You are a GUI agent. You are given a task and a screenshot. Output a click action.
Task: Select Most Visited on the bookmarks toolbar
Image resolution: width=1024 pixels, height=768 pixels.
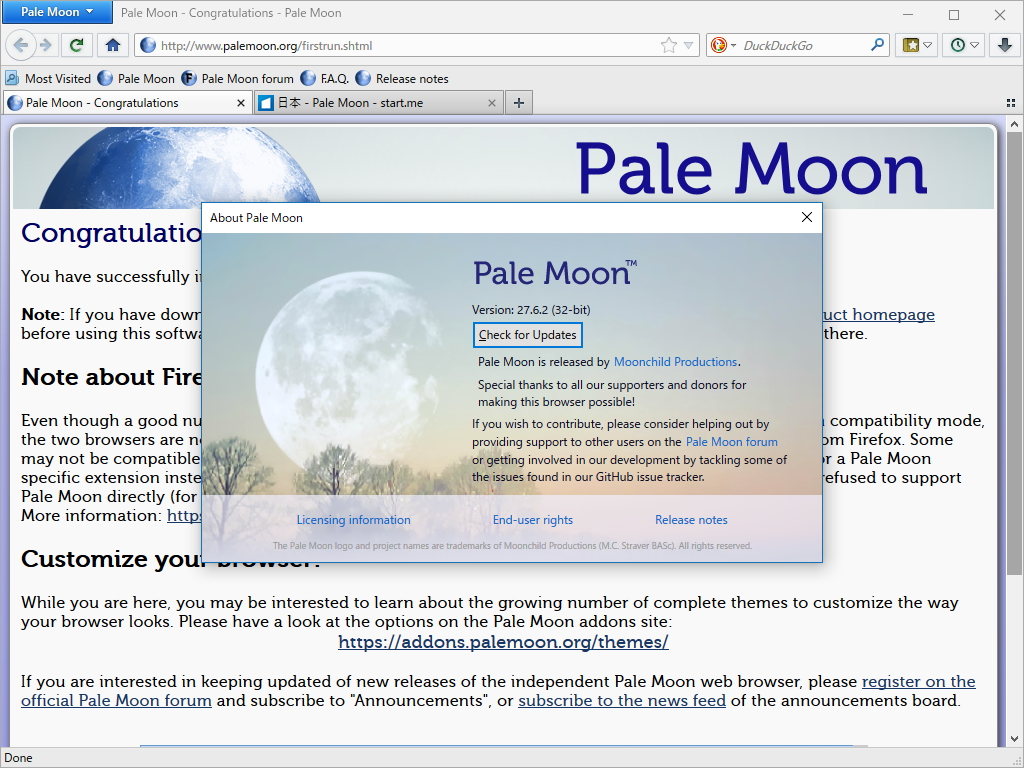tap(49, 78)
